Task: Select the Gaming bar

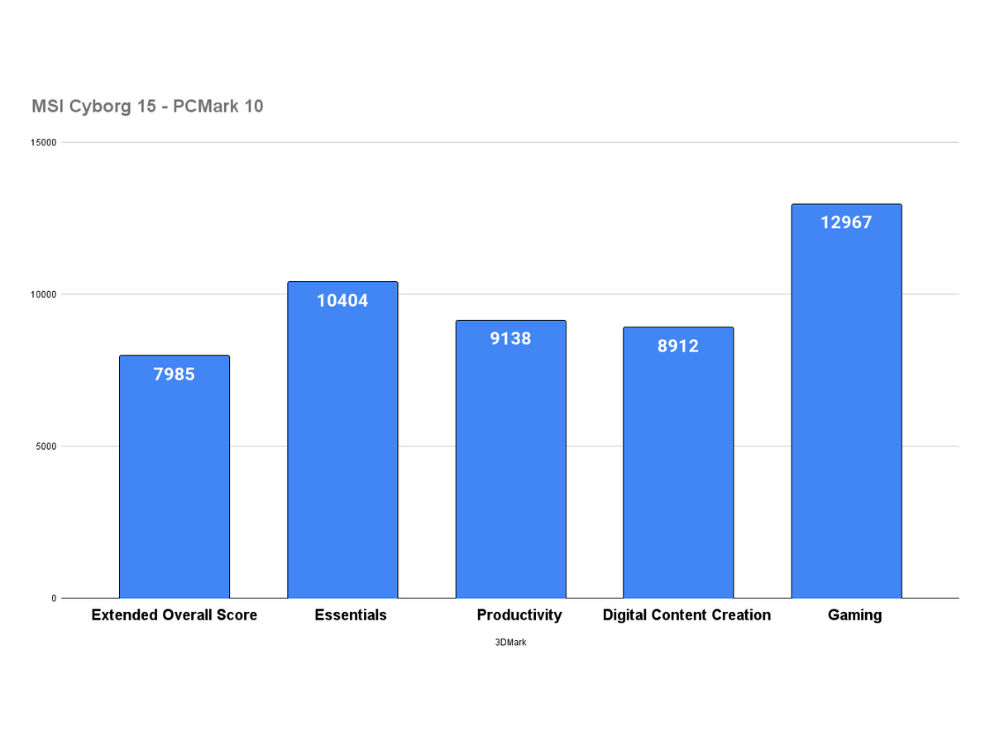Action: (x=847, y=401)
